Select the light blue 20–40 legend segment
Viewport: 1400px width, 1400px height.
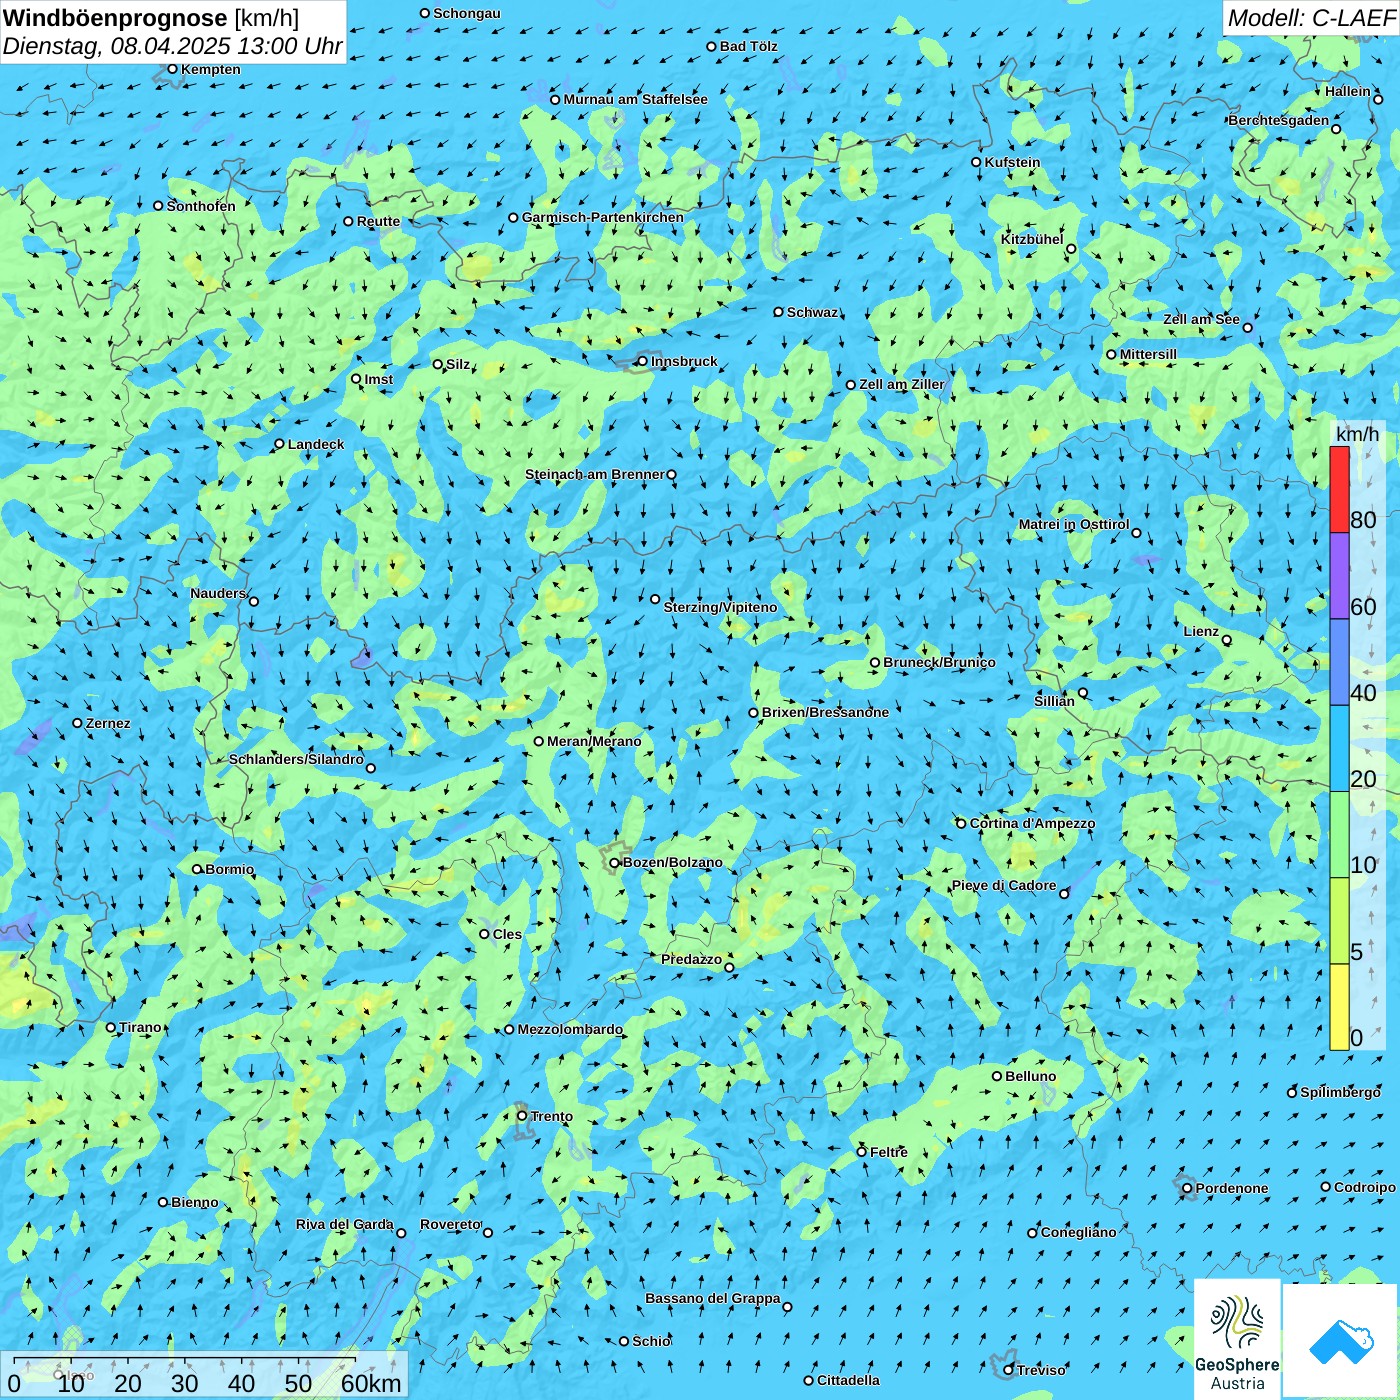[x=1339, y=749]
